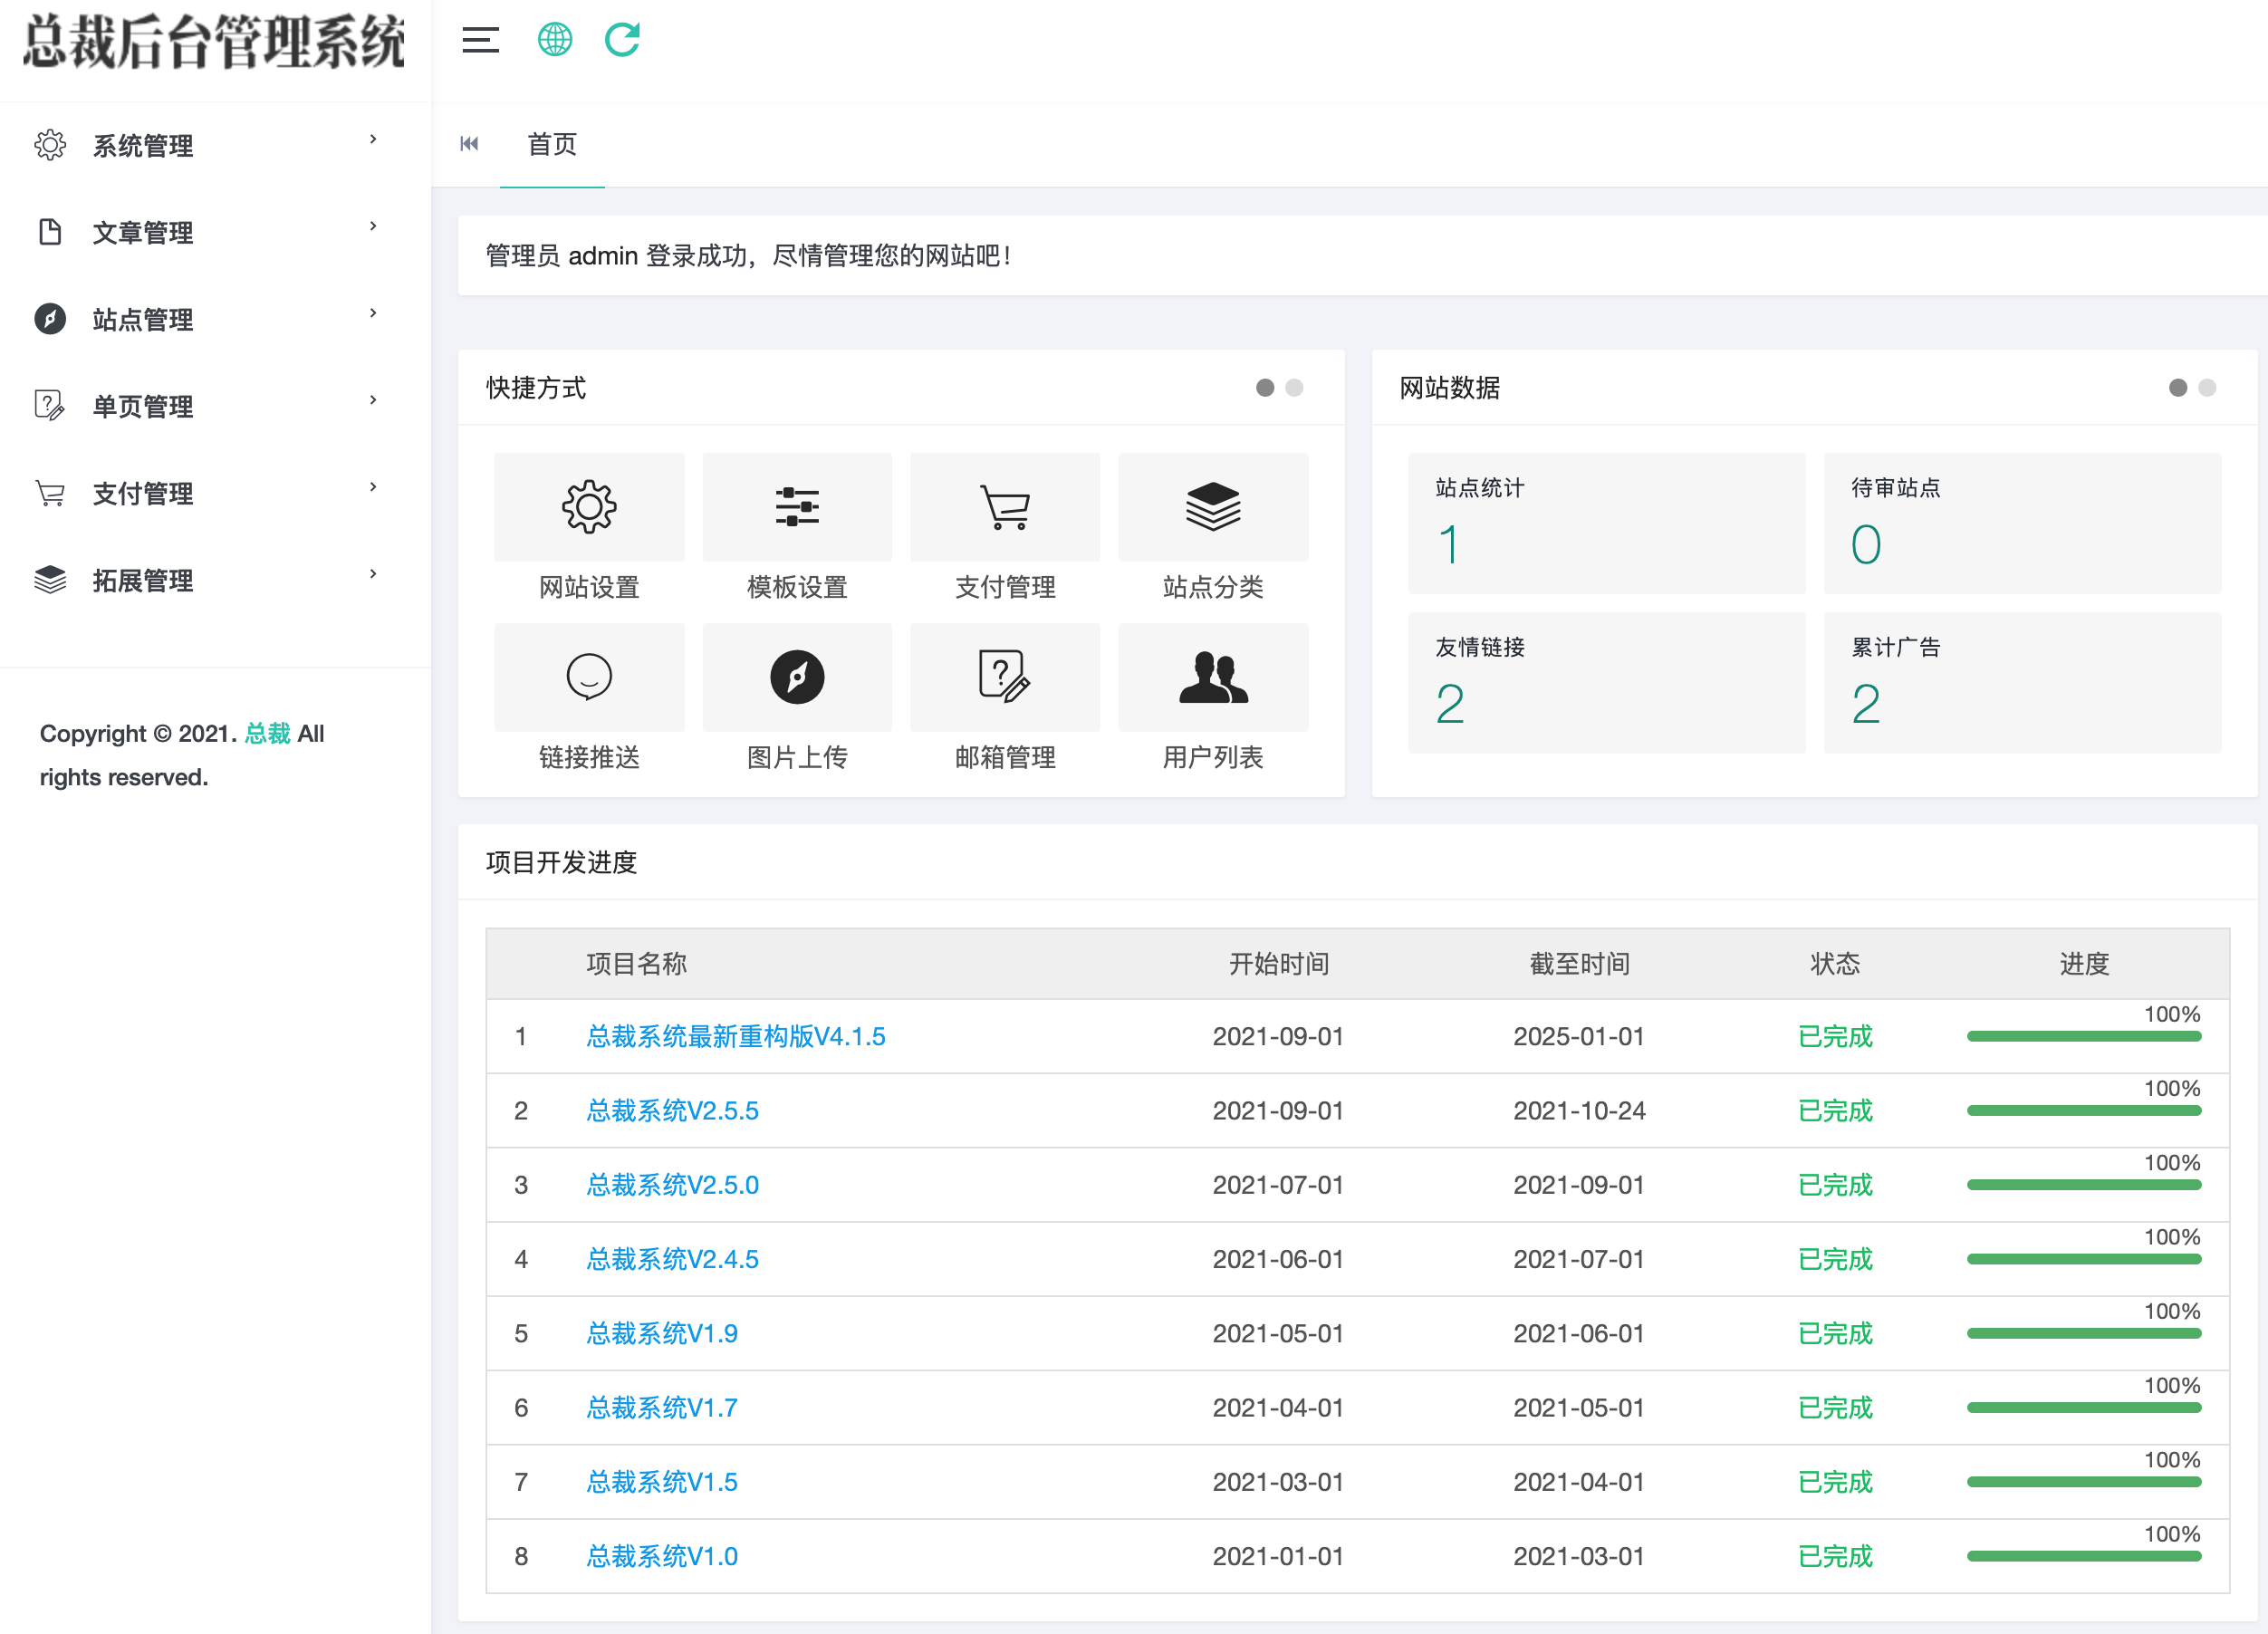Open 总裁系统V1.9 project link

[x=662, y=1334]
